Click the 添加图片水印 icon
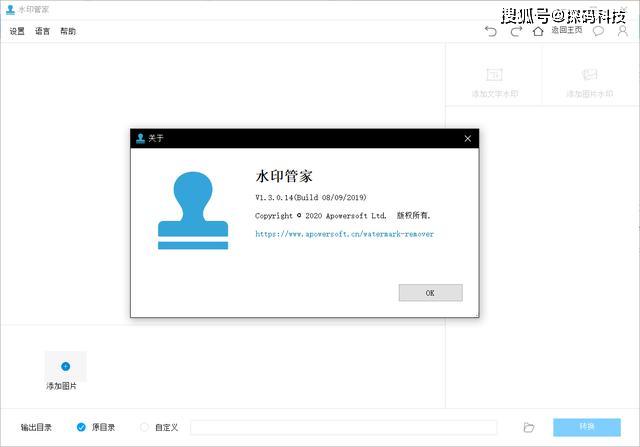This screenshot has width=640, height=447. pos(589,75)
